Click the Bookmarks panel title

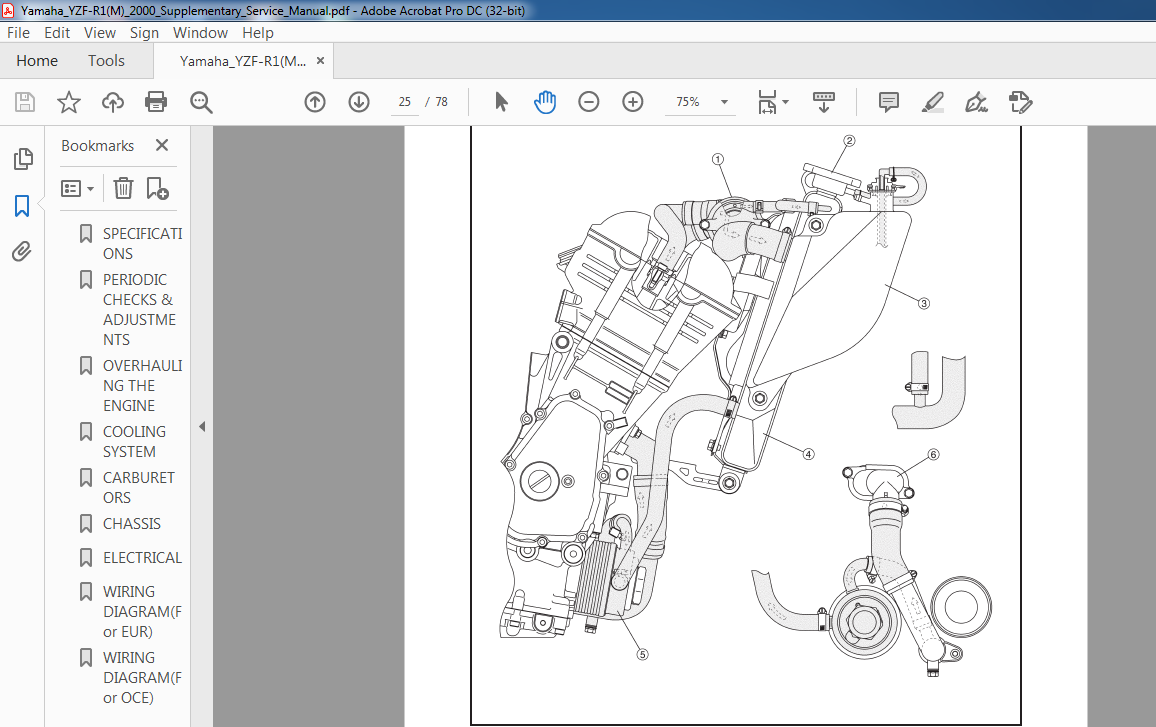tap(97, 146)
